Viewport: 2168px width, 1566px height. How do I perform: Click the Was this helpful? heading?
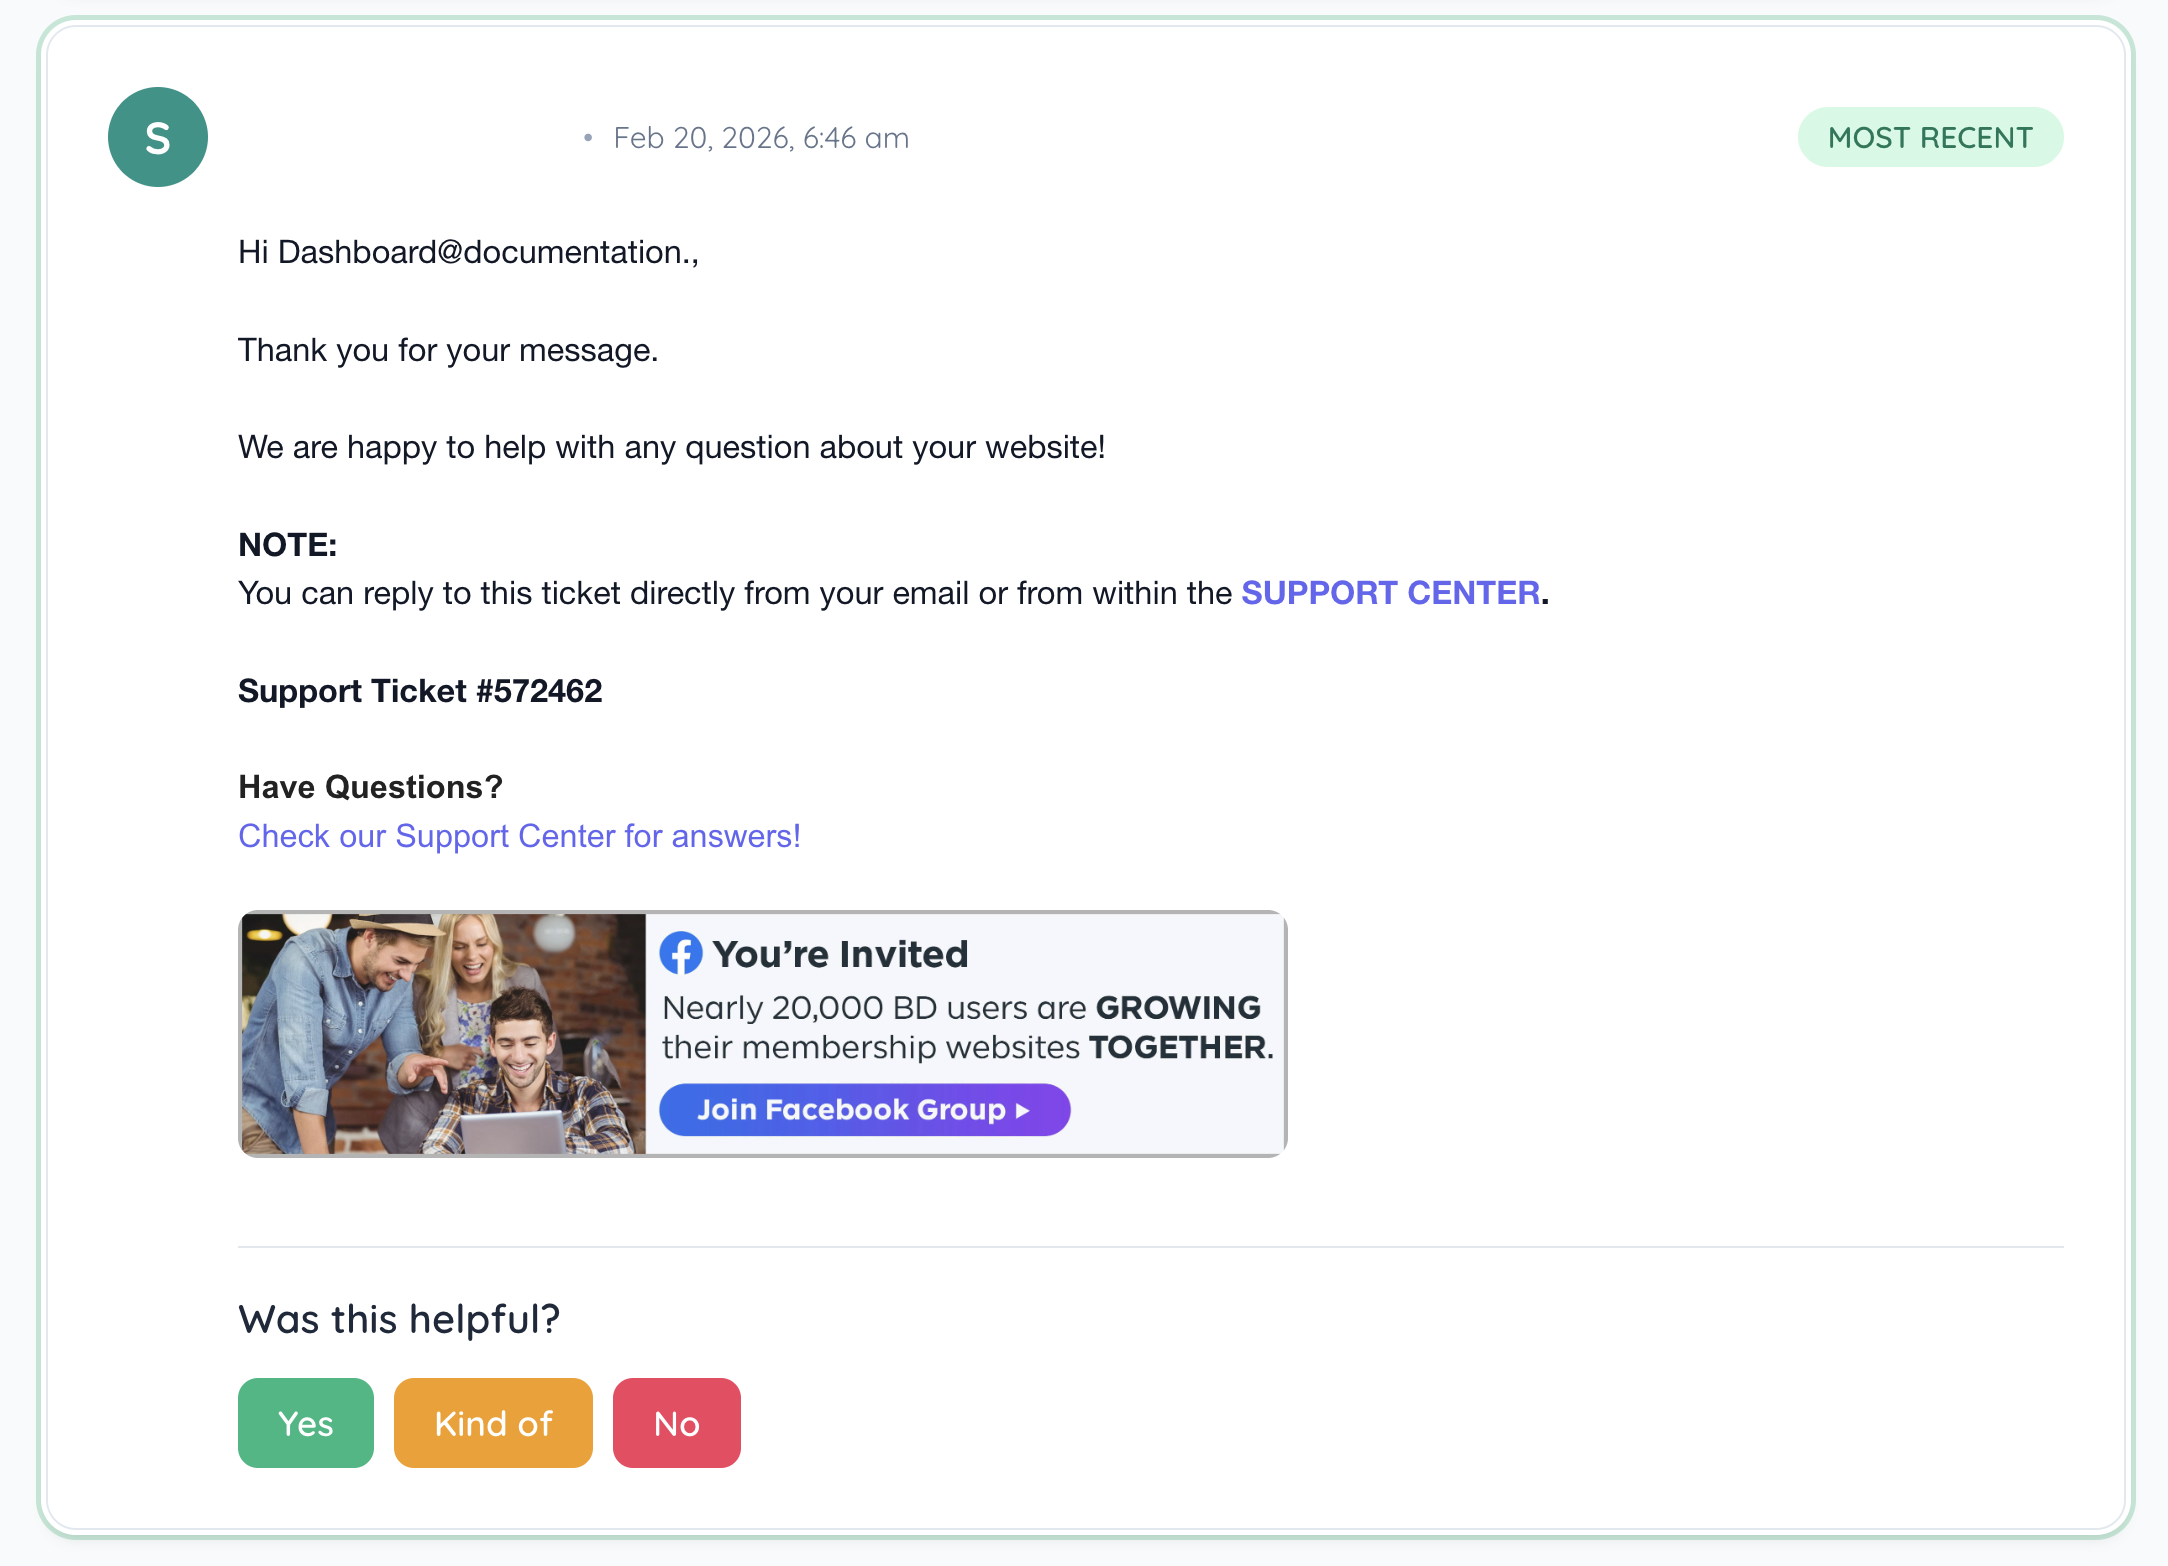point(399,1319)
